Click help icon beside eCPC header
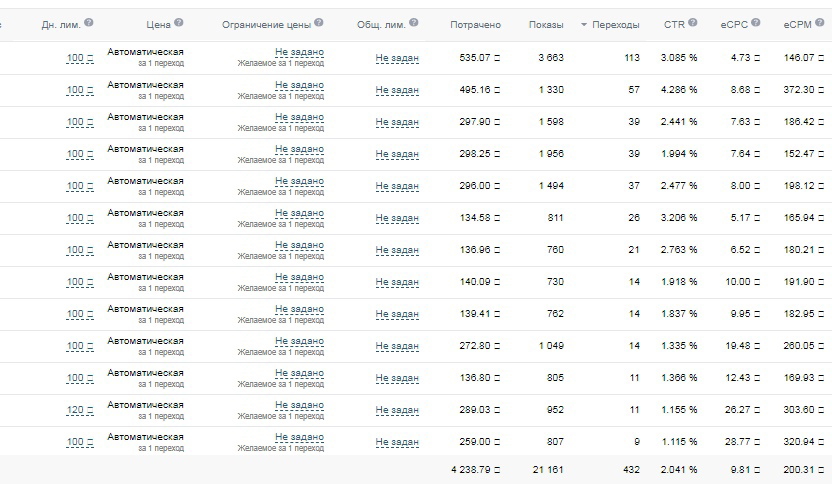 [x=756, y=22]
